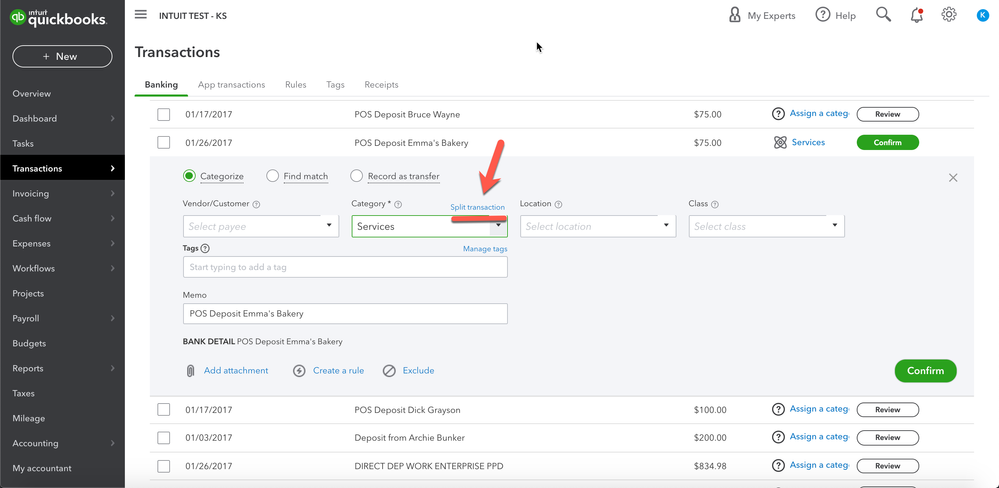Viewport: 999px width, 488px height.
Task: Click Manage tags link
Action: click(485, 248)
